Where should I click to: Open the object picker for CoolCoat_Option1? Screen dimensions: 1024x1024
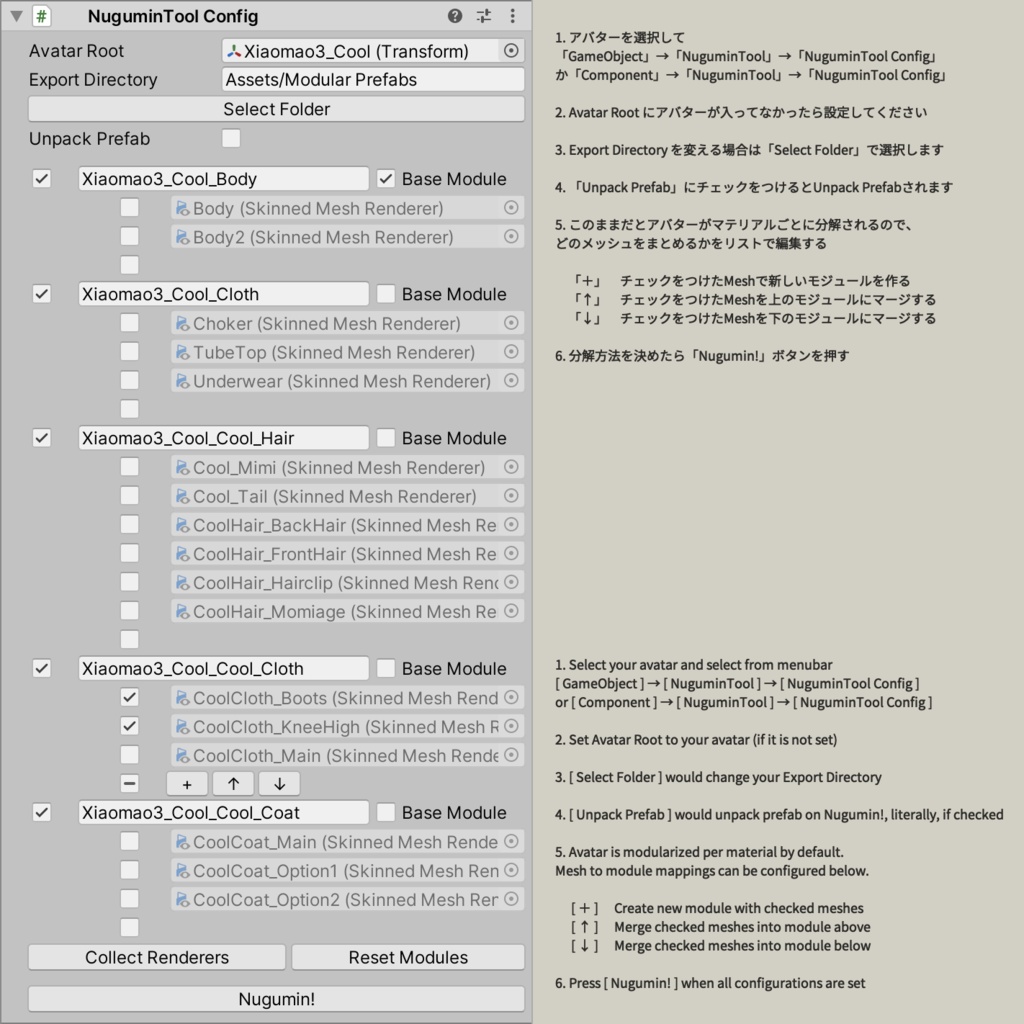click(509, 870)
